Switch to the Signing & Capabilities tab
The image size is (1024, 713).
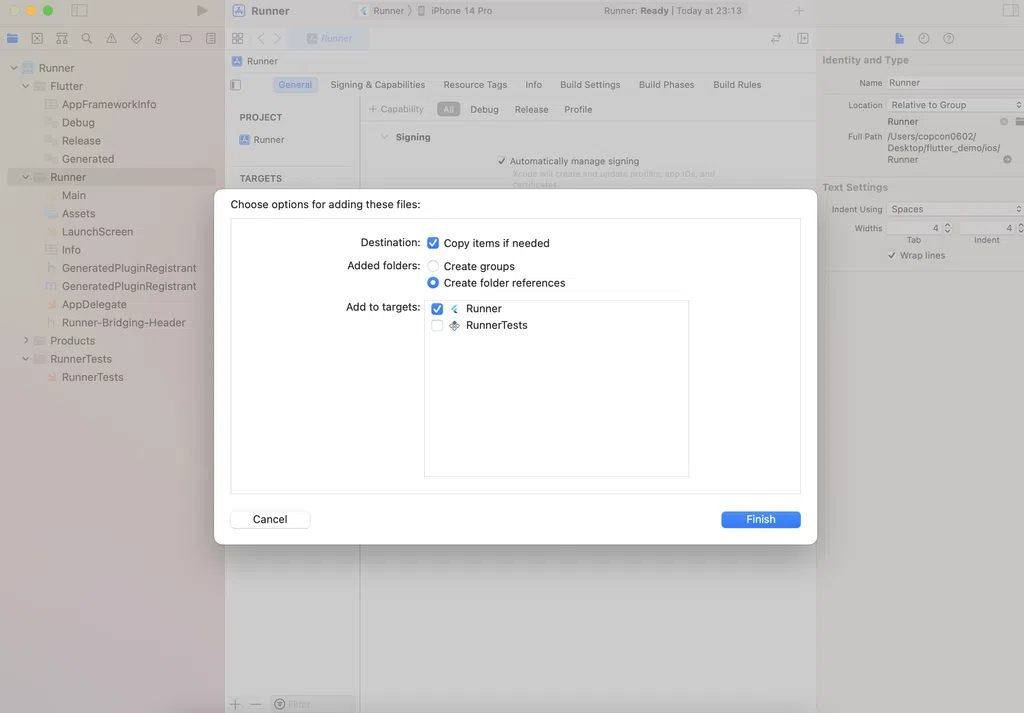coord(377,85)
